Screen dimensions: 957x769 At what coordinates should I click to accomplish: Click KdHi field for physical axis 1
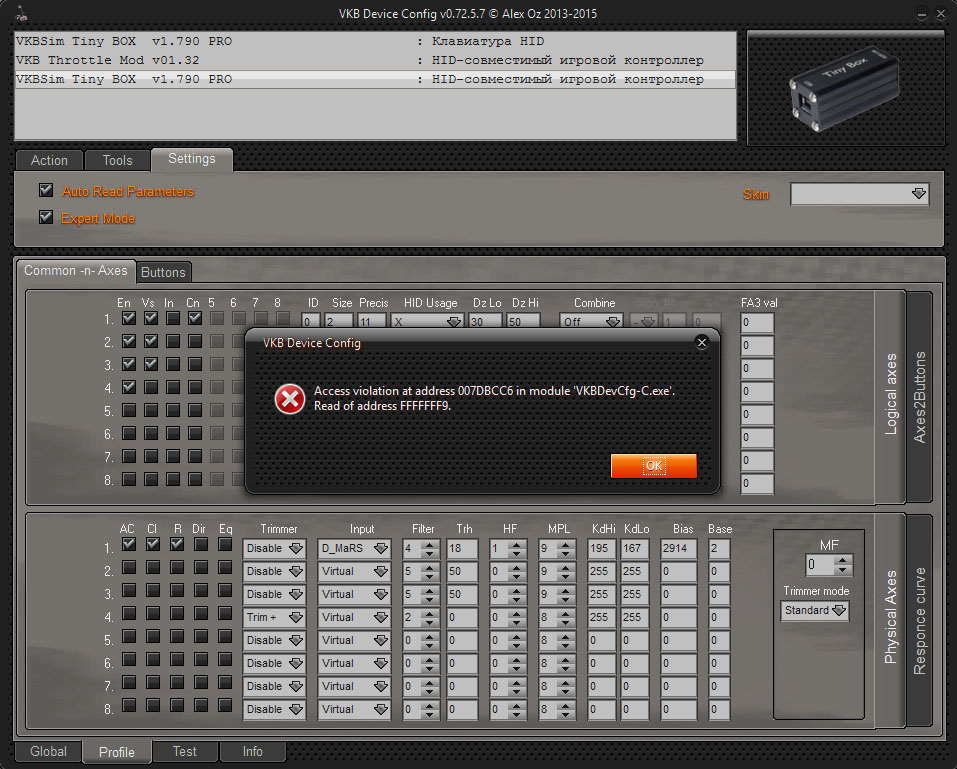601,549
